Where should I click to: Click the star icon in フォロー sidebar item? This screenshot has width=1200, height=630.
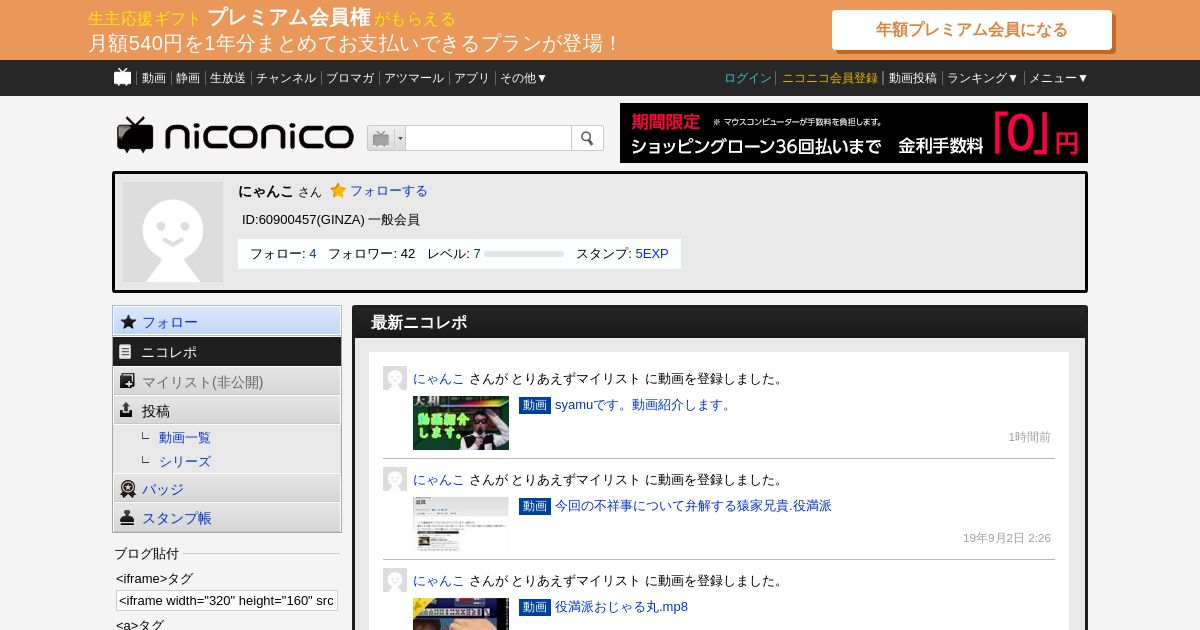pos(128,322)
